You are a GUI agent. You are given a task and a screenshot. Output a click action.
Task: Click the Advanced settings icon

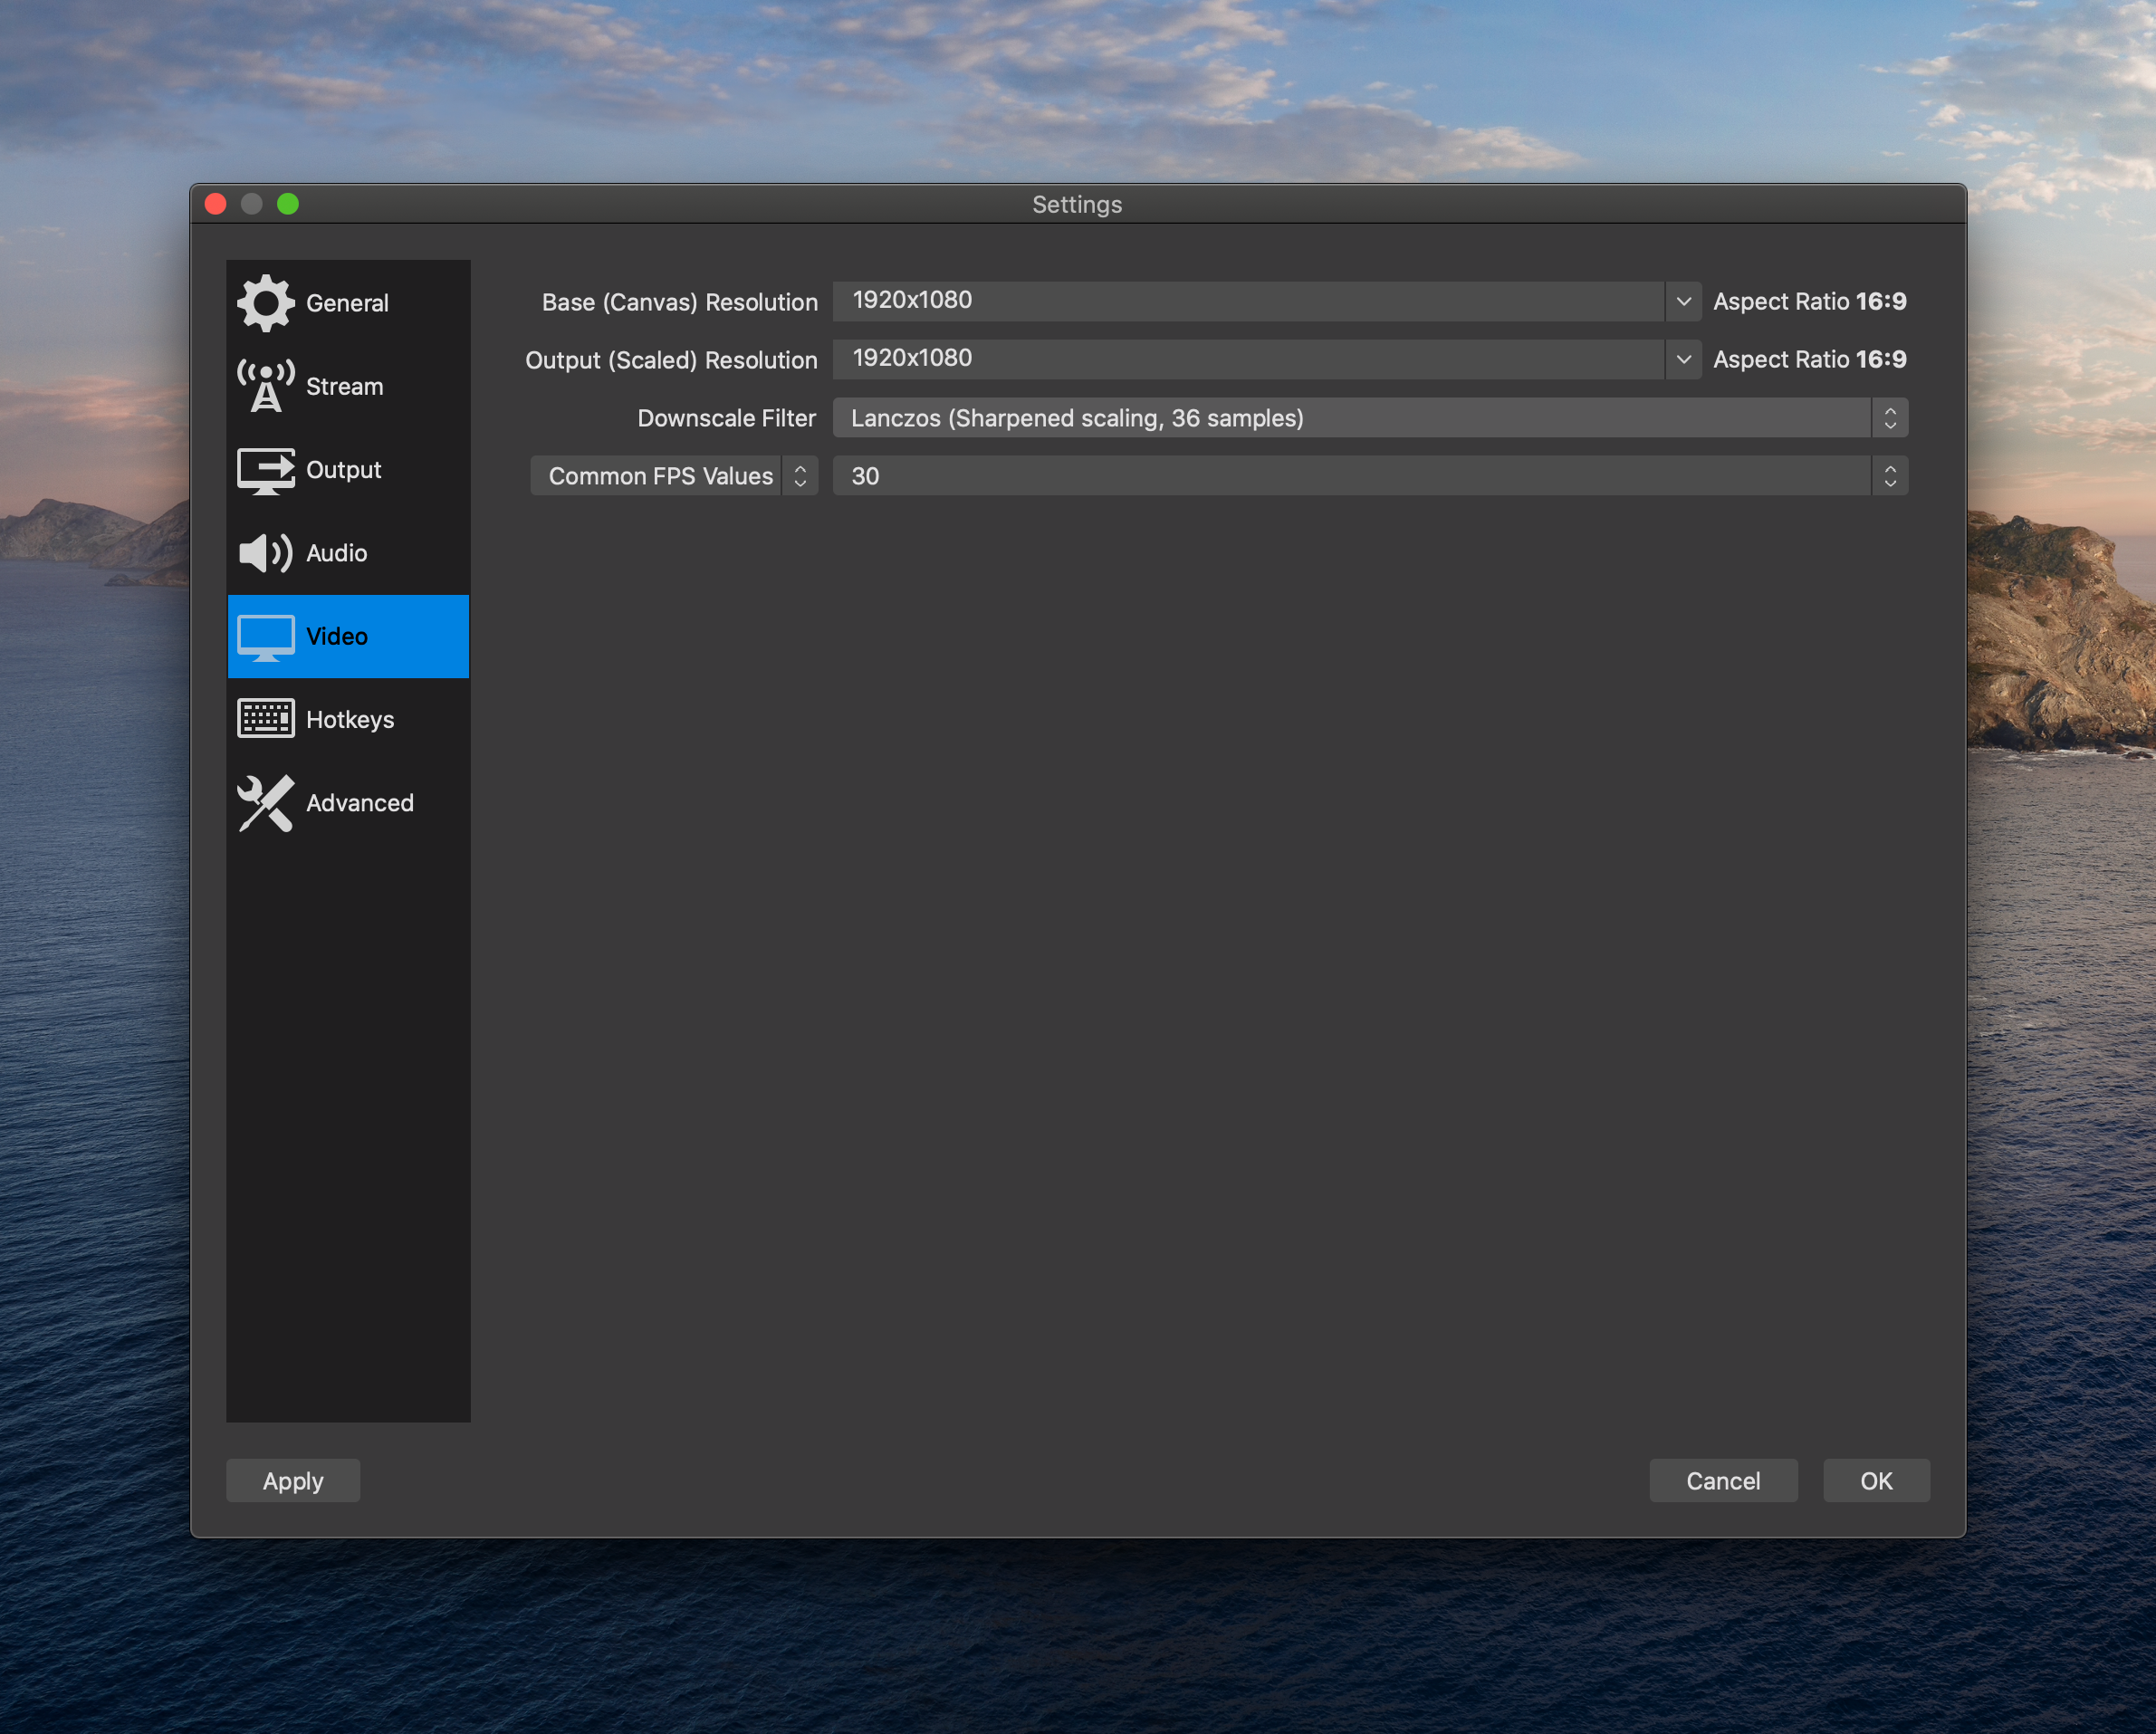[264, 803]
